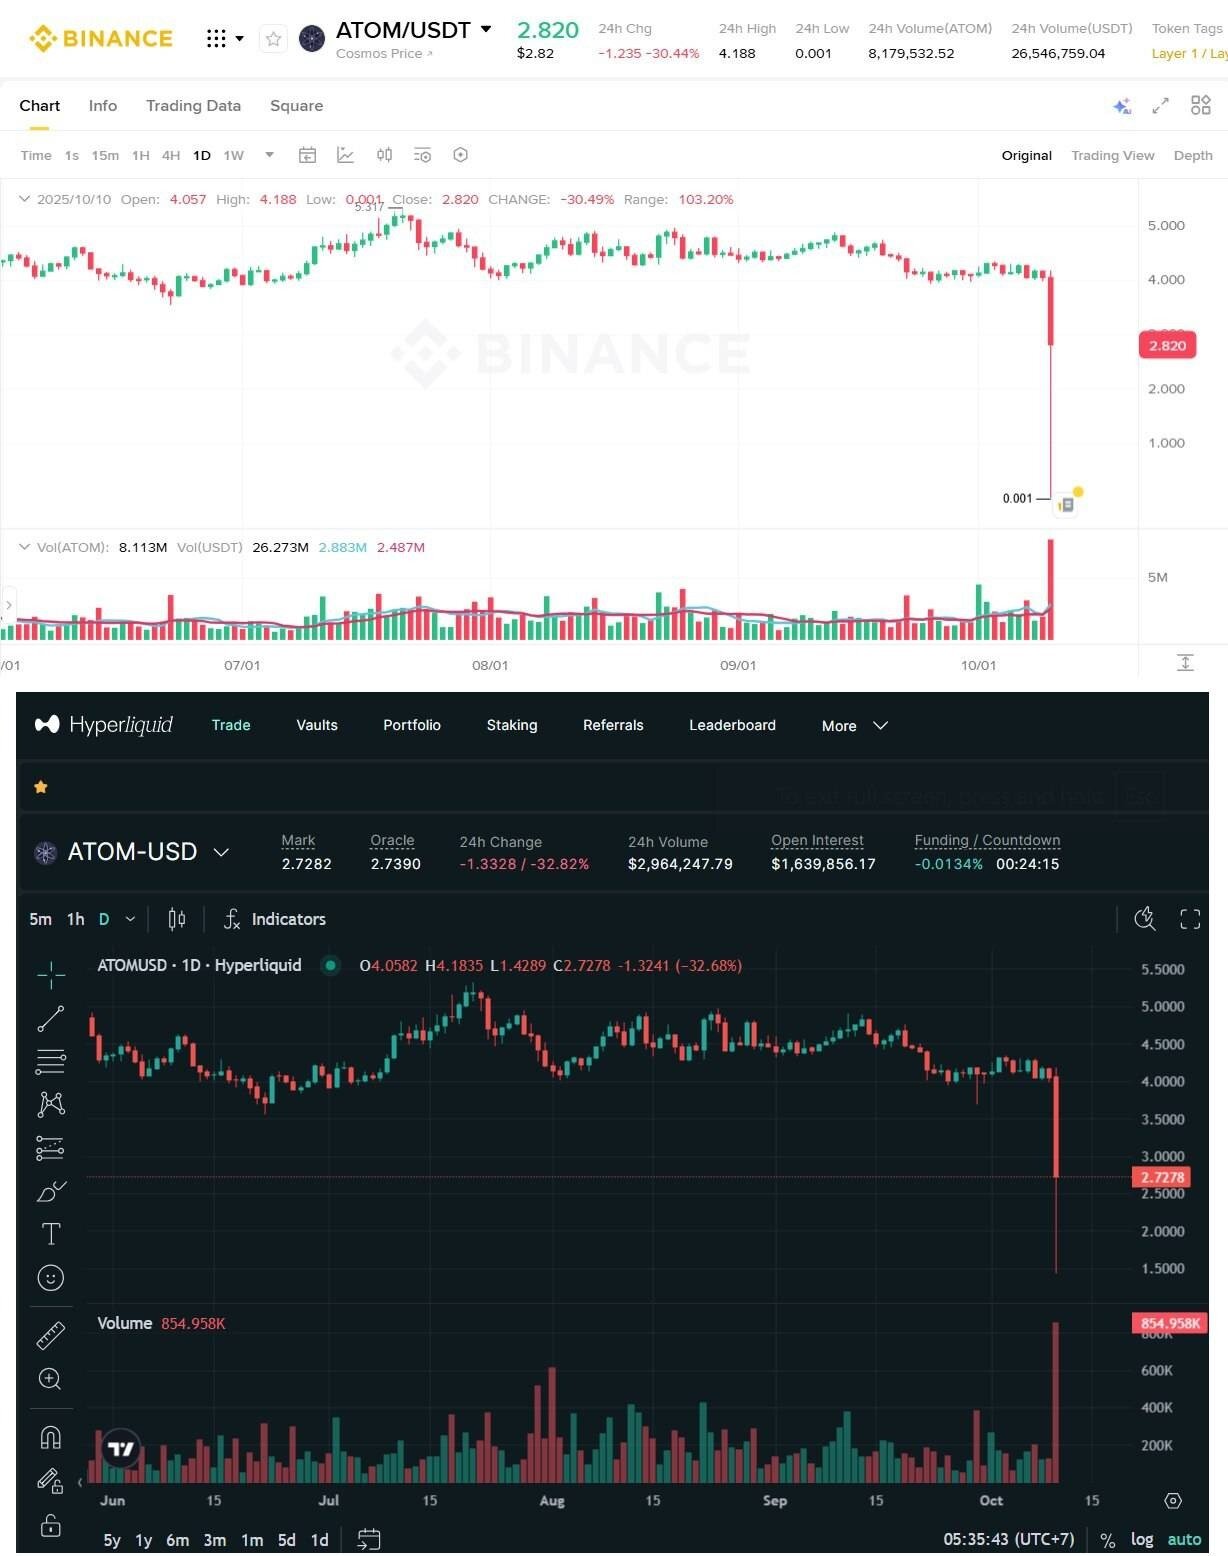Image resolution: width=1228 pixels, height=1556 pixels.
Task: Expand Binance chart to full screen
Action: coord(1160,105)
